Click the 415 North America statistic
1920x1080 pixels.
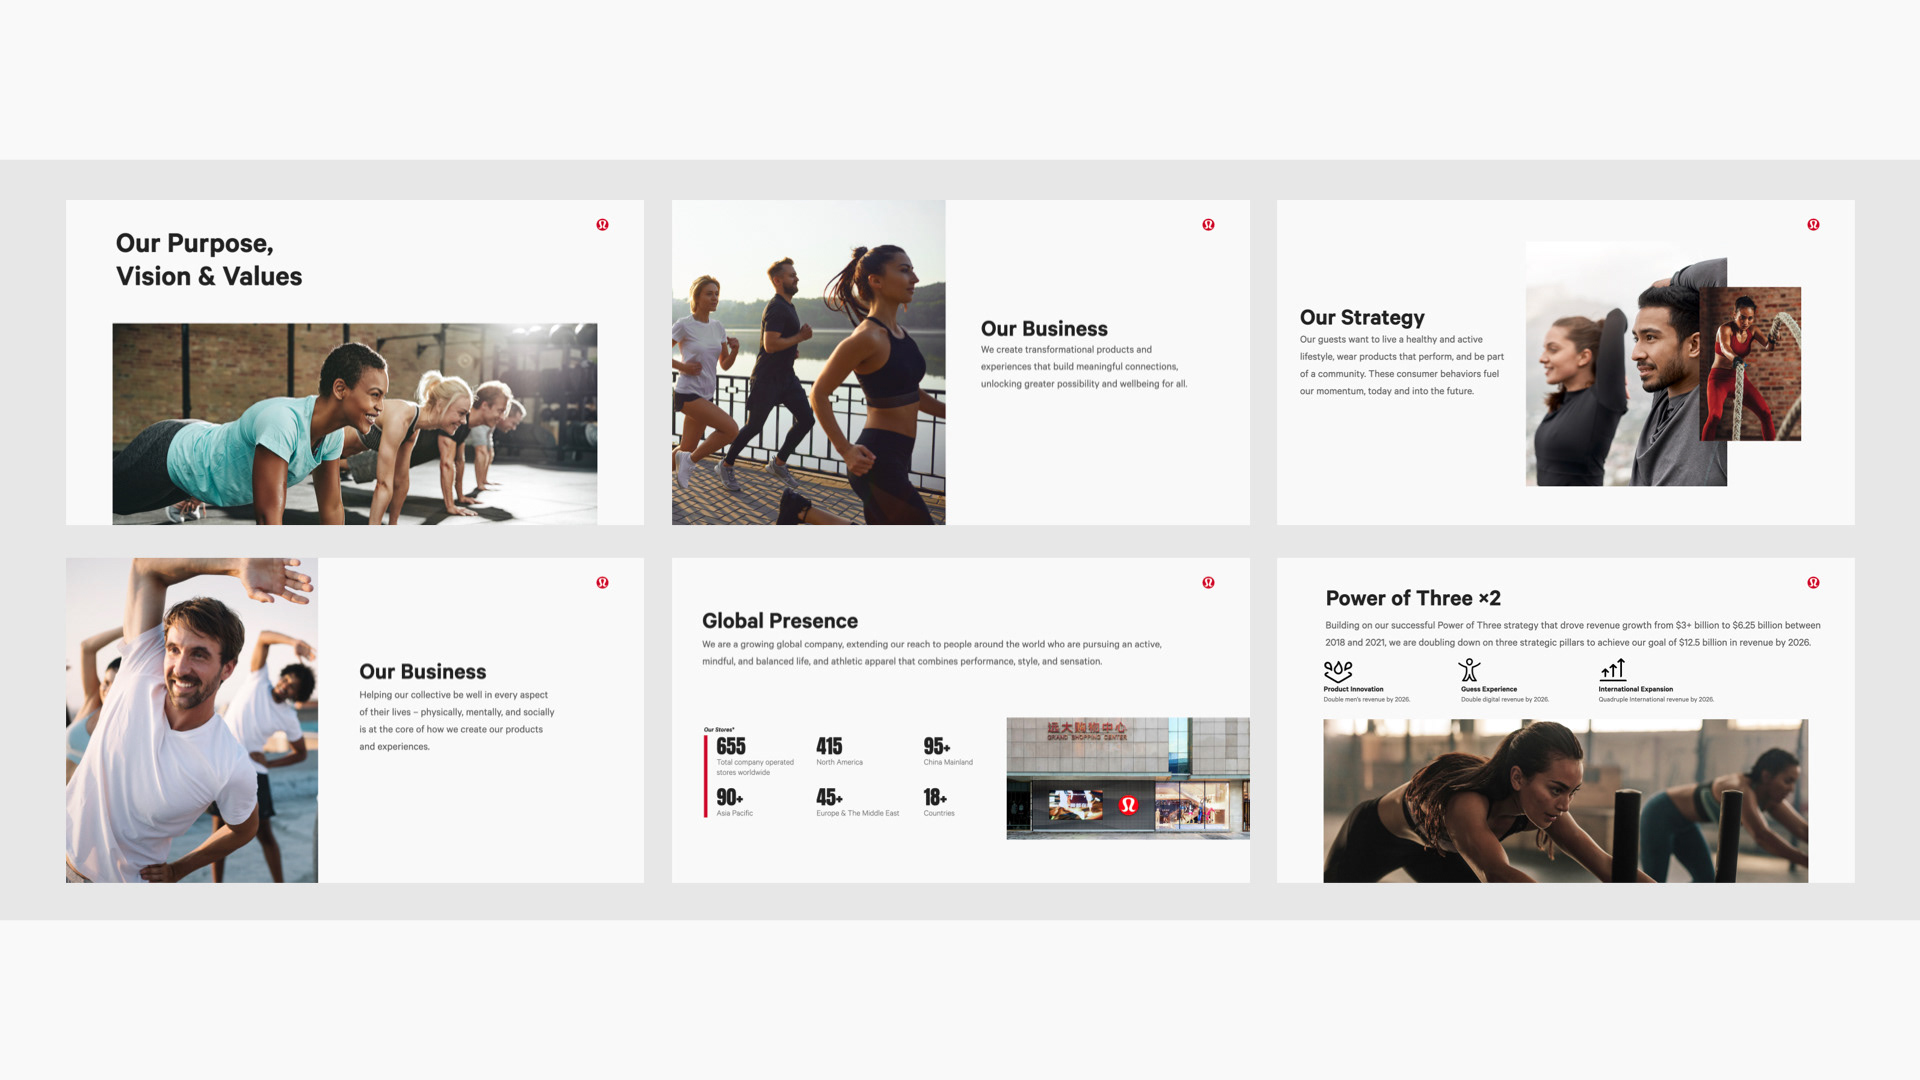(x=829, y=747)
